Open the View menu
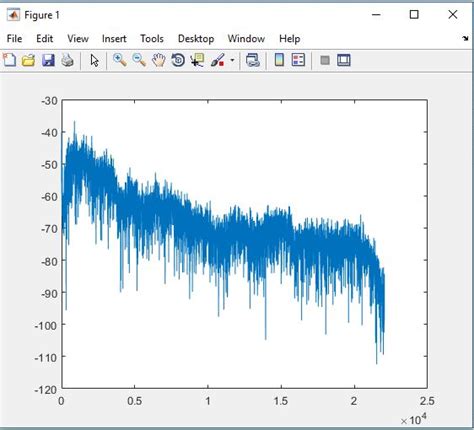 click(78, 39)
